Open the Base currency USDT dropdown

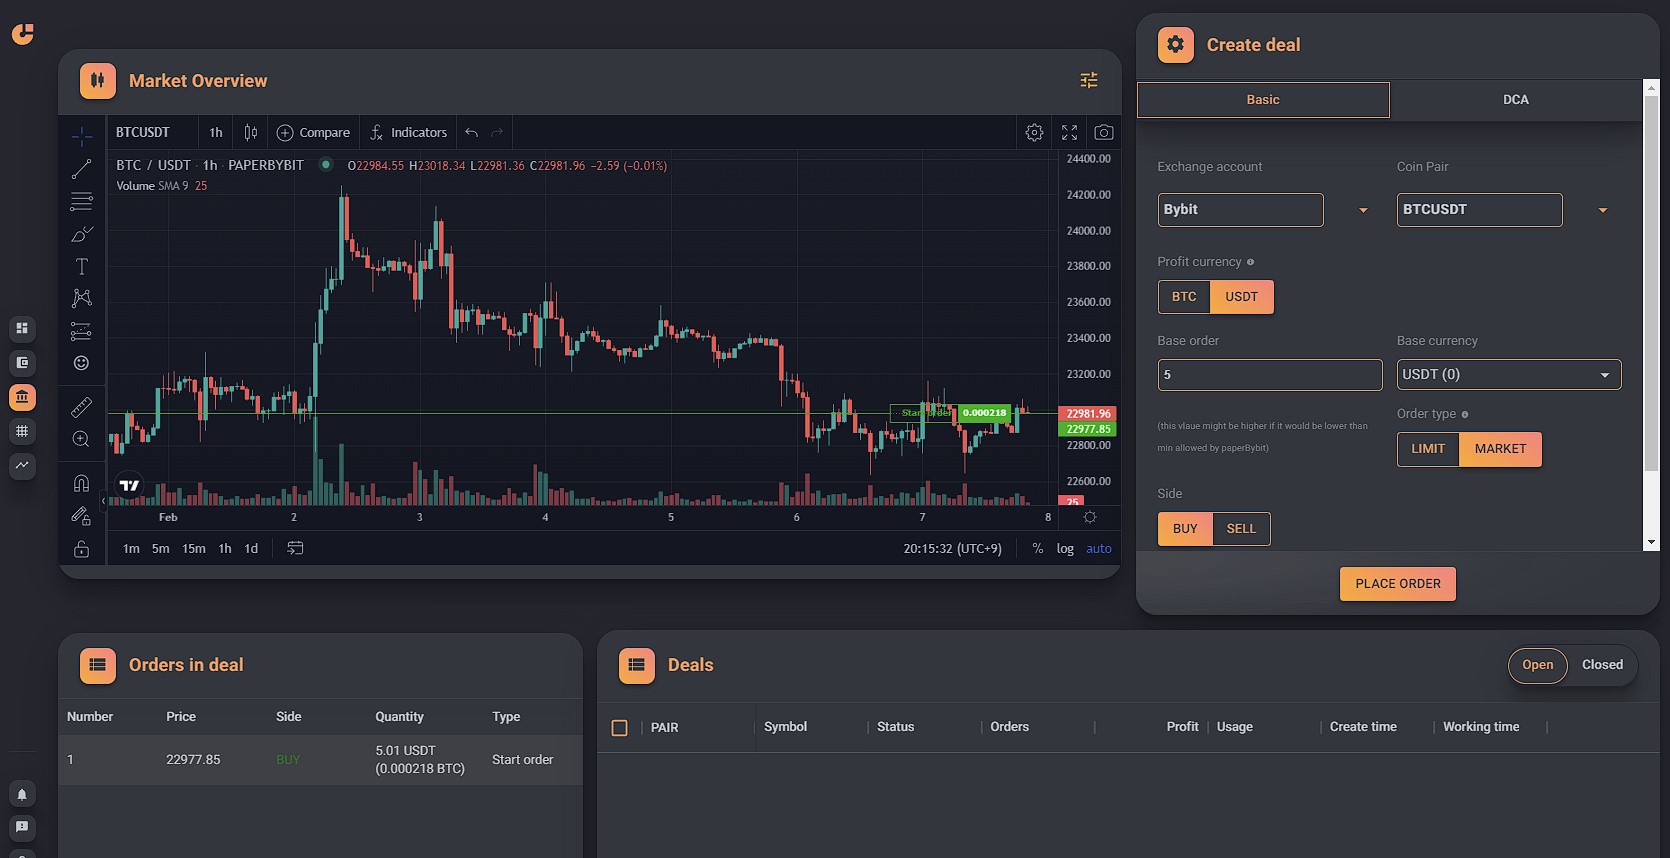pyautogui.click(x=1509, y=374)
